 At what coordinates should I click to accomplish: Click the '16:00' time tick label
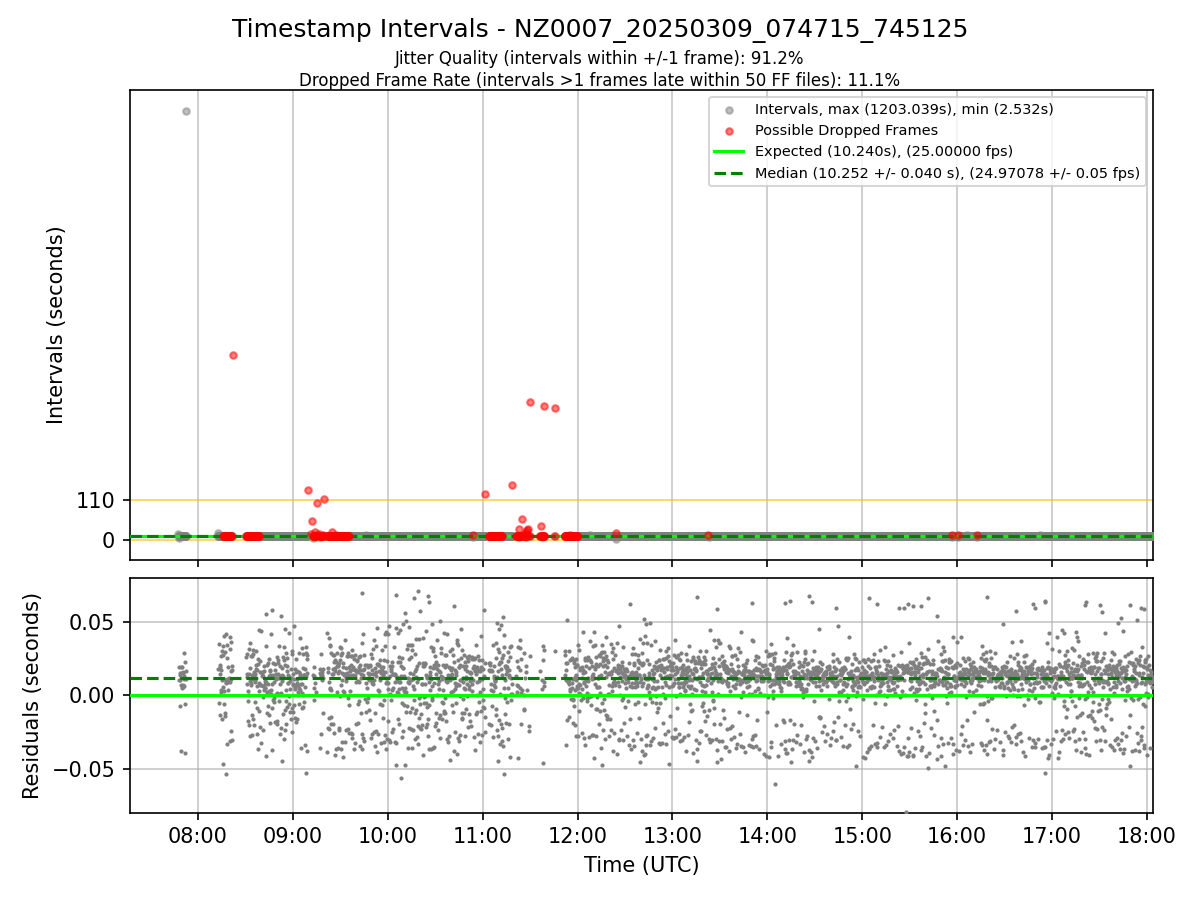pyautogui.click(x=957, y=835)
